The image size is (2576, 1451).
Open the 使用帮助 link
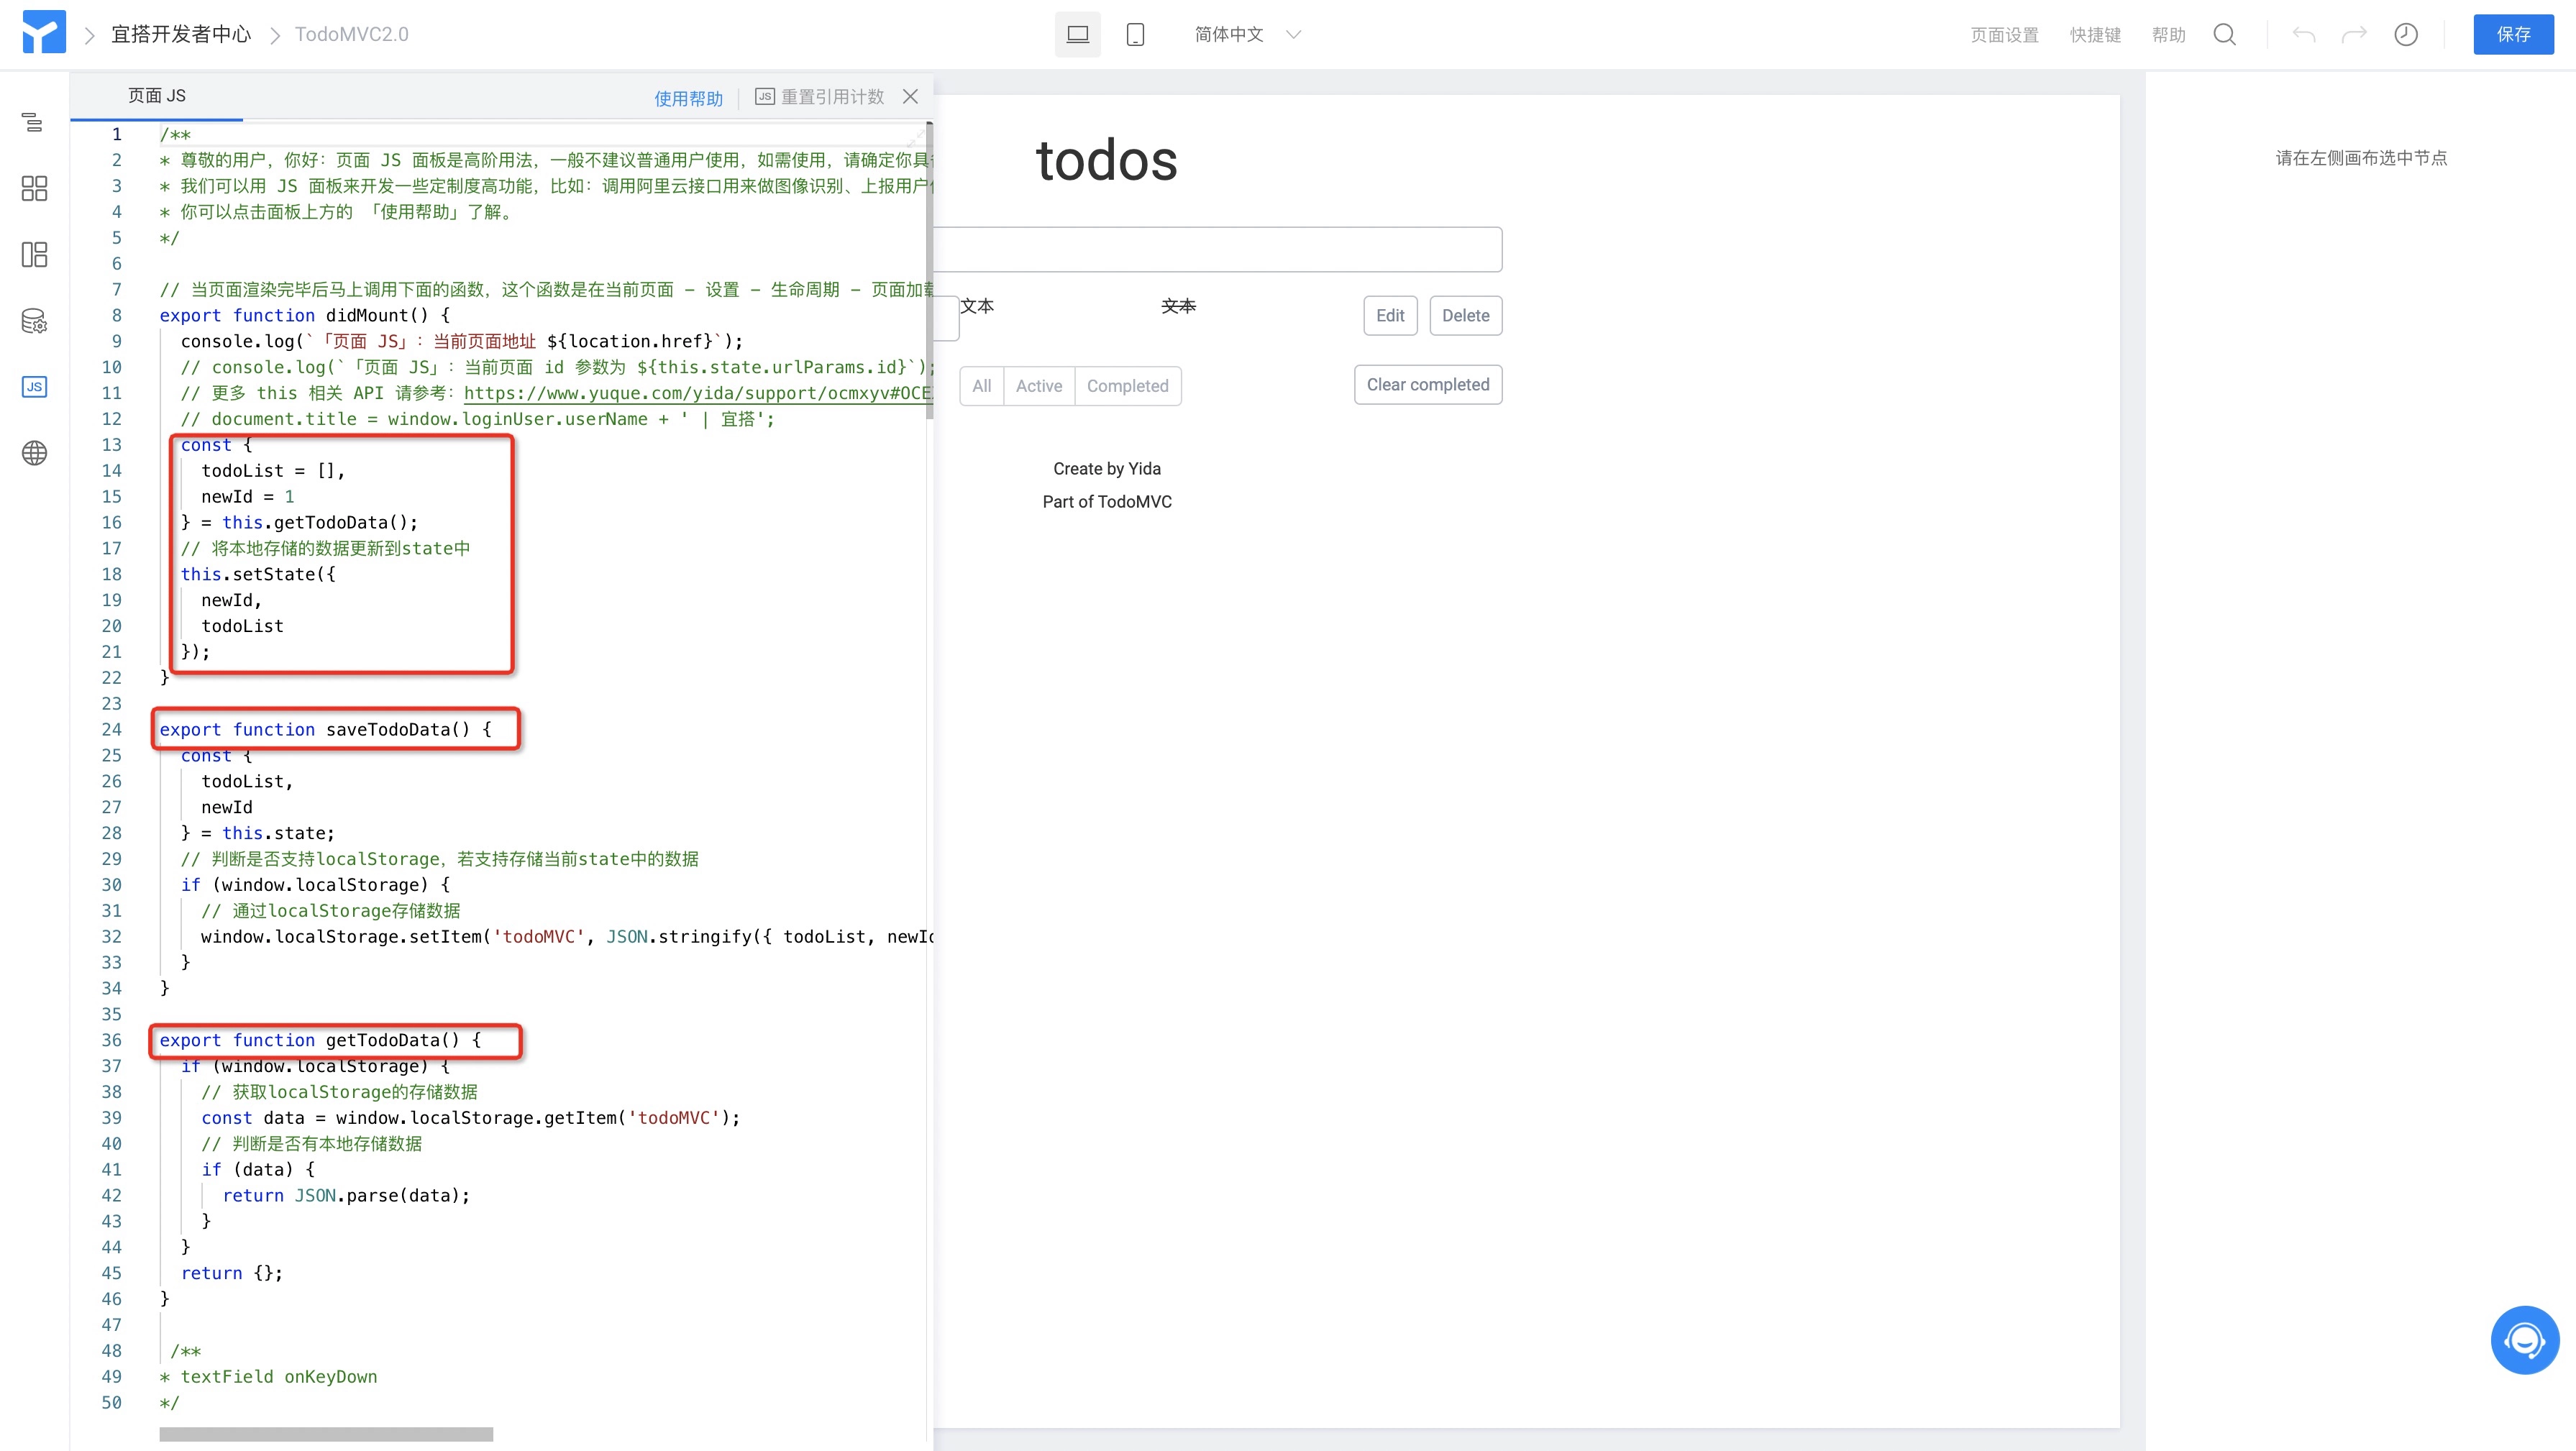(x=688, y=98)
